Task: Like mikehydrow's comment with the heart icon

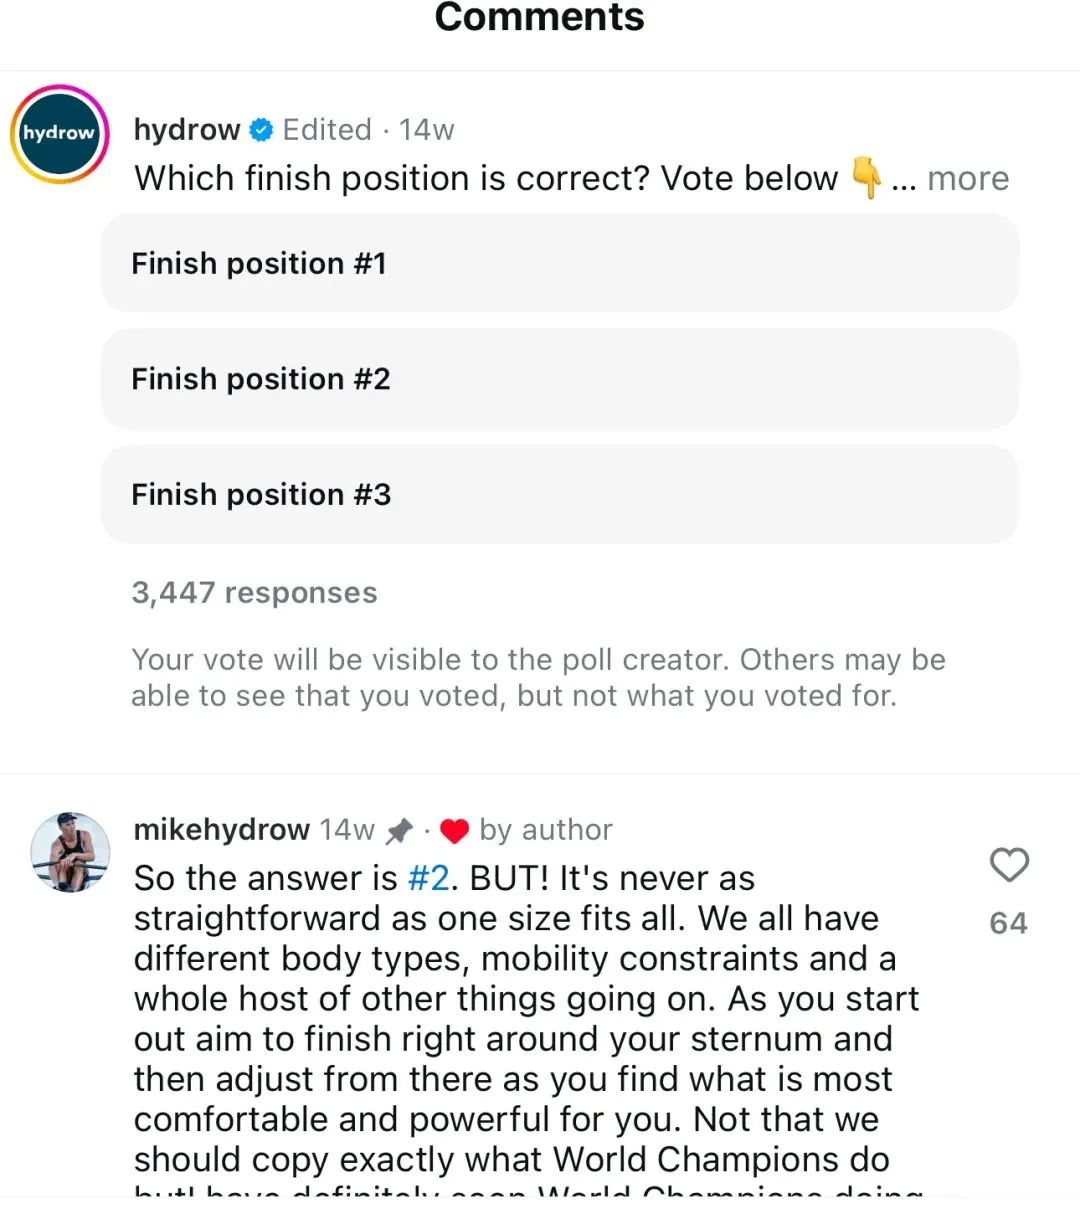Action: click(x=1008, y=865)
